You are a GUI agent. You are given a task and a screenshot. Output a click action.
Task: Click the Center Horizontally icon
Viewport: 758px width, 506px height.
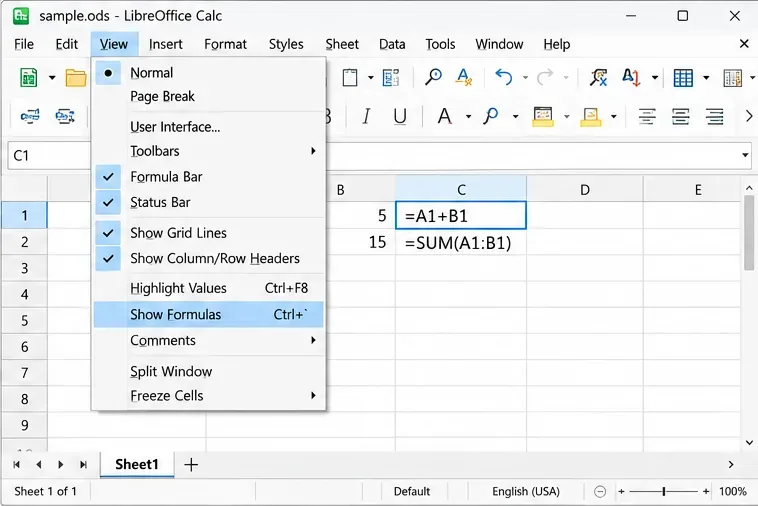[681, 116]
